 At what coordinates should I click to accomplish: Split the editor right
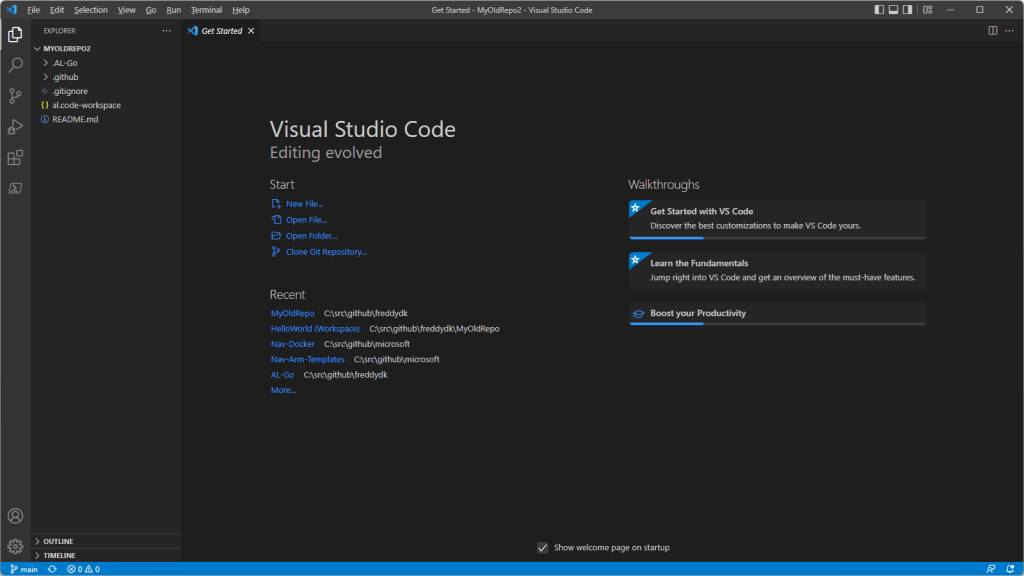pyautogui.click(x=993, y=31)
